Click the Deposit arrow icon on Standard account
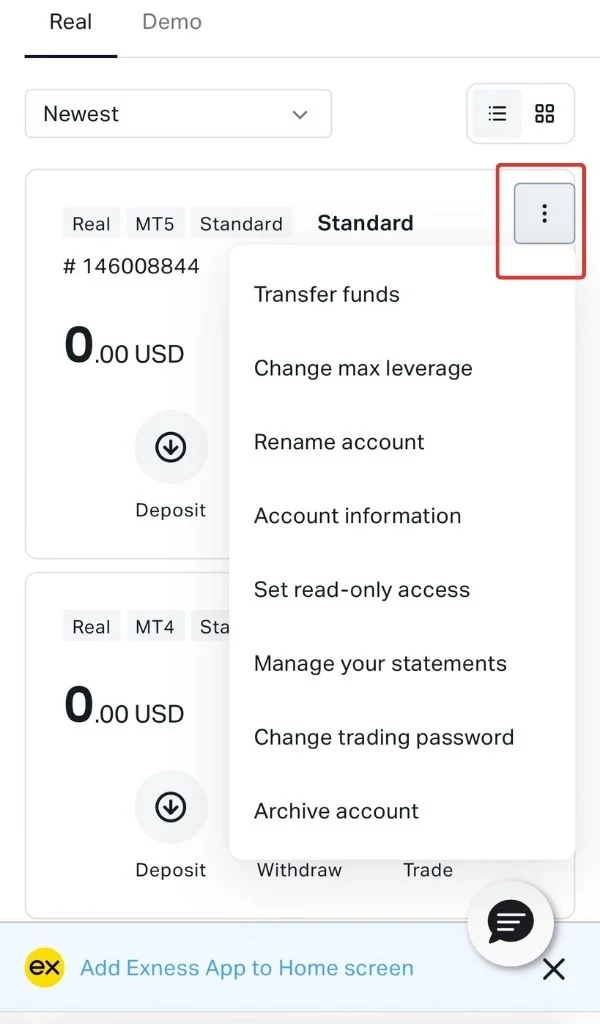Viewport: 600px width, 1024px height. [x=170, y=447]
